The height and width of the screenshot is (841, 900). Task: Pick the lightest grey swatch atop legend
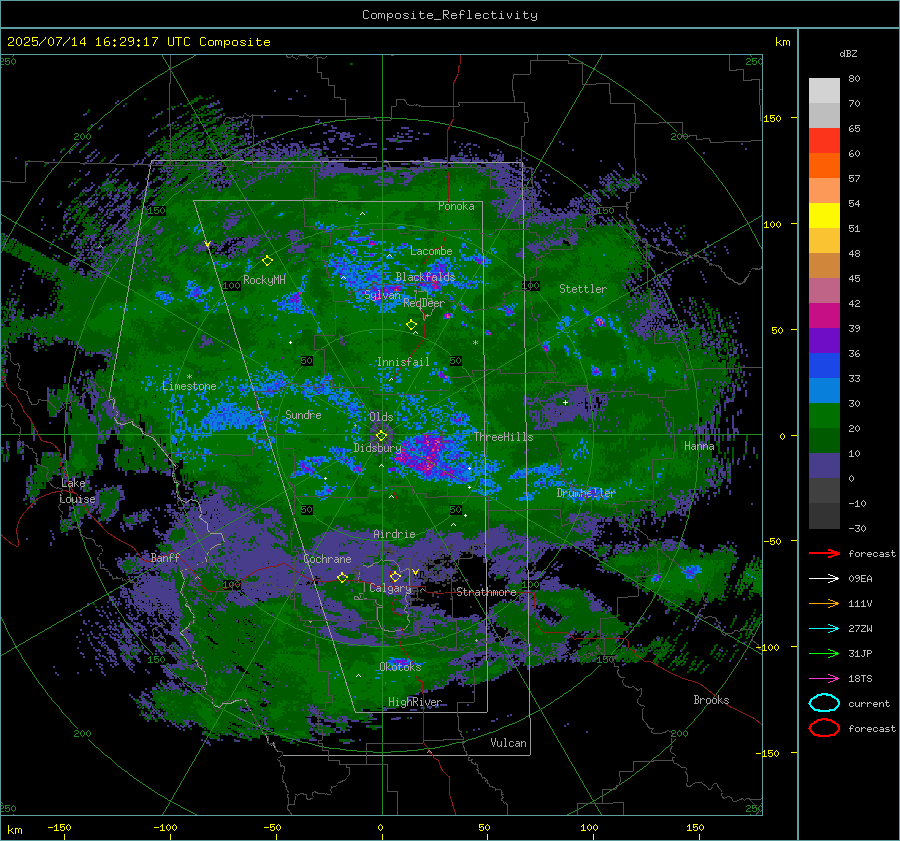coord(824,91)
